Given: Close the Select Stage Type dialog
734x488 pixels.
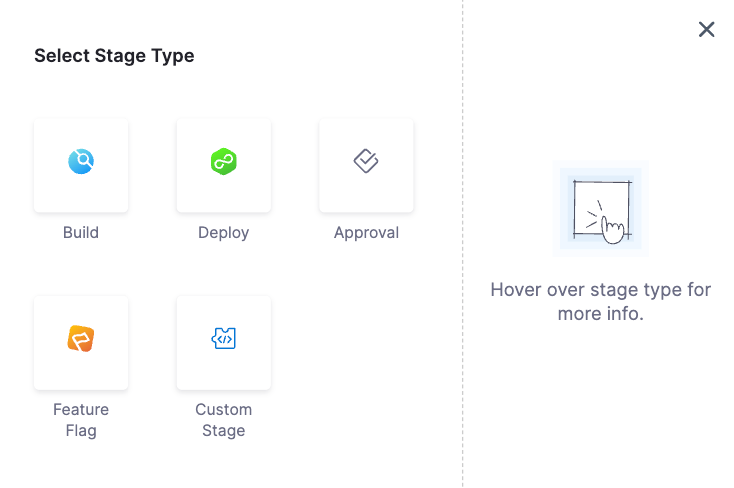Looking at the screenshot, I should point(706,30).
